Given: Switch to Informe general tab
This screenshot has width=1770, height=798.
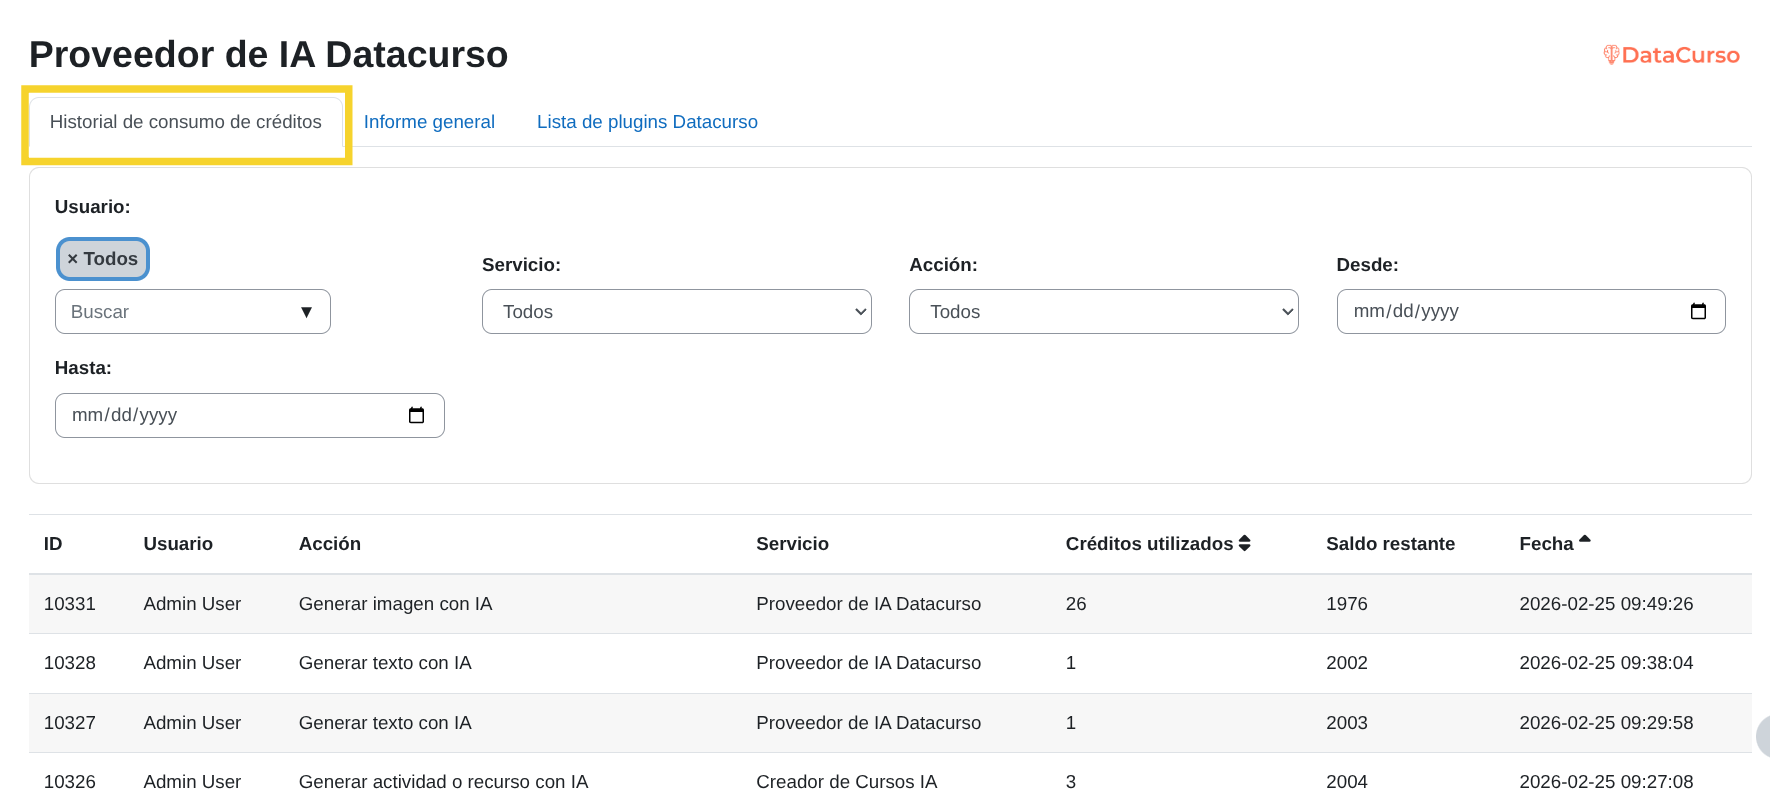Looking at the screenshot, I should (x=429, y=122).
